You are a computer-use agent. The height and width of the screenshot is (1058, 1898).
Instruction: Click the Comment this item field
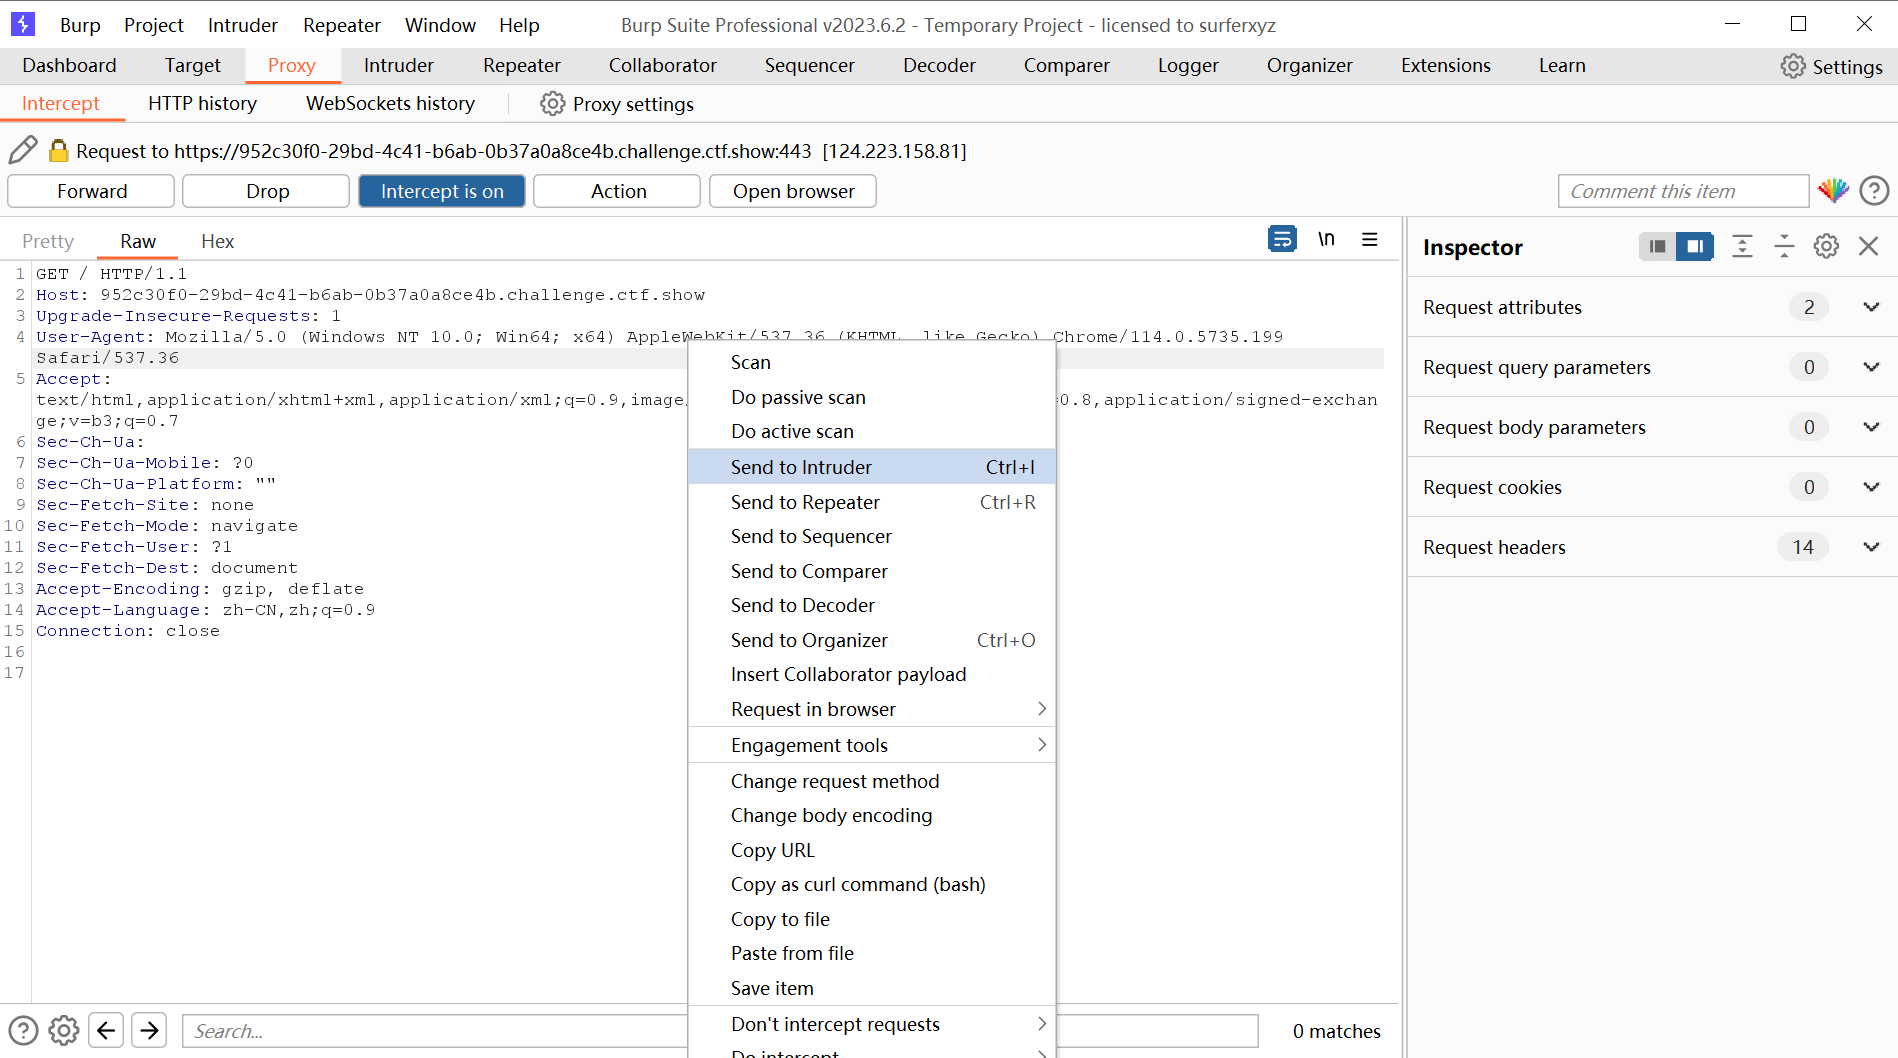click(1683, 191)
